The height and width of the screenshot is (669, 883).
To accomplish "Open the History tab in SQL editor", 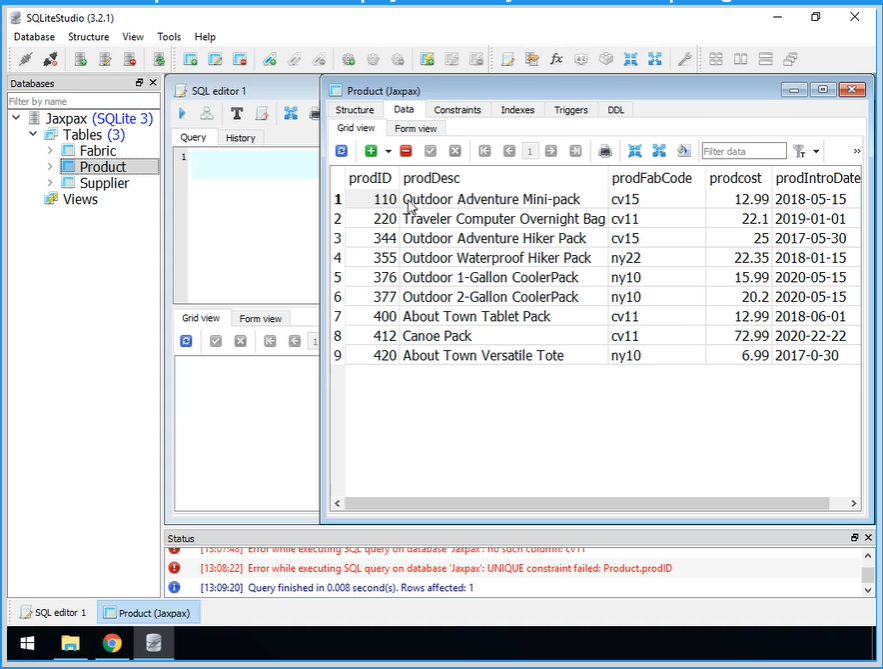I will click(x=240, y=138).
